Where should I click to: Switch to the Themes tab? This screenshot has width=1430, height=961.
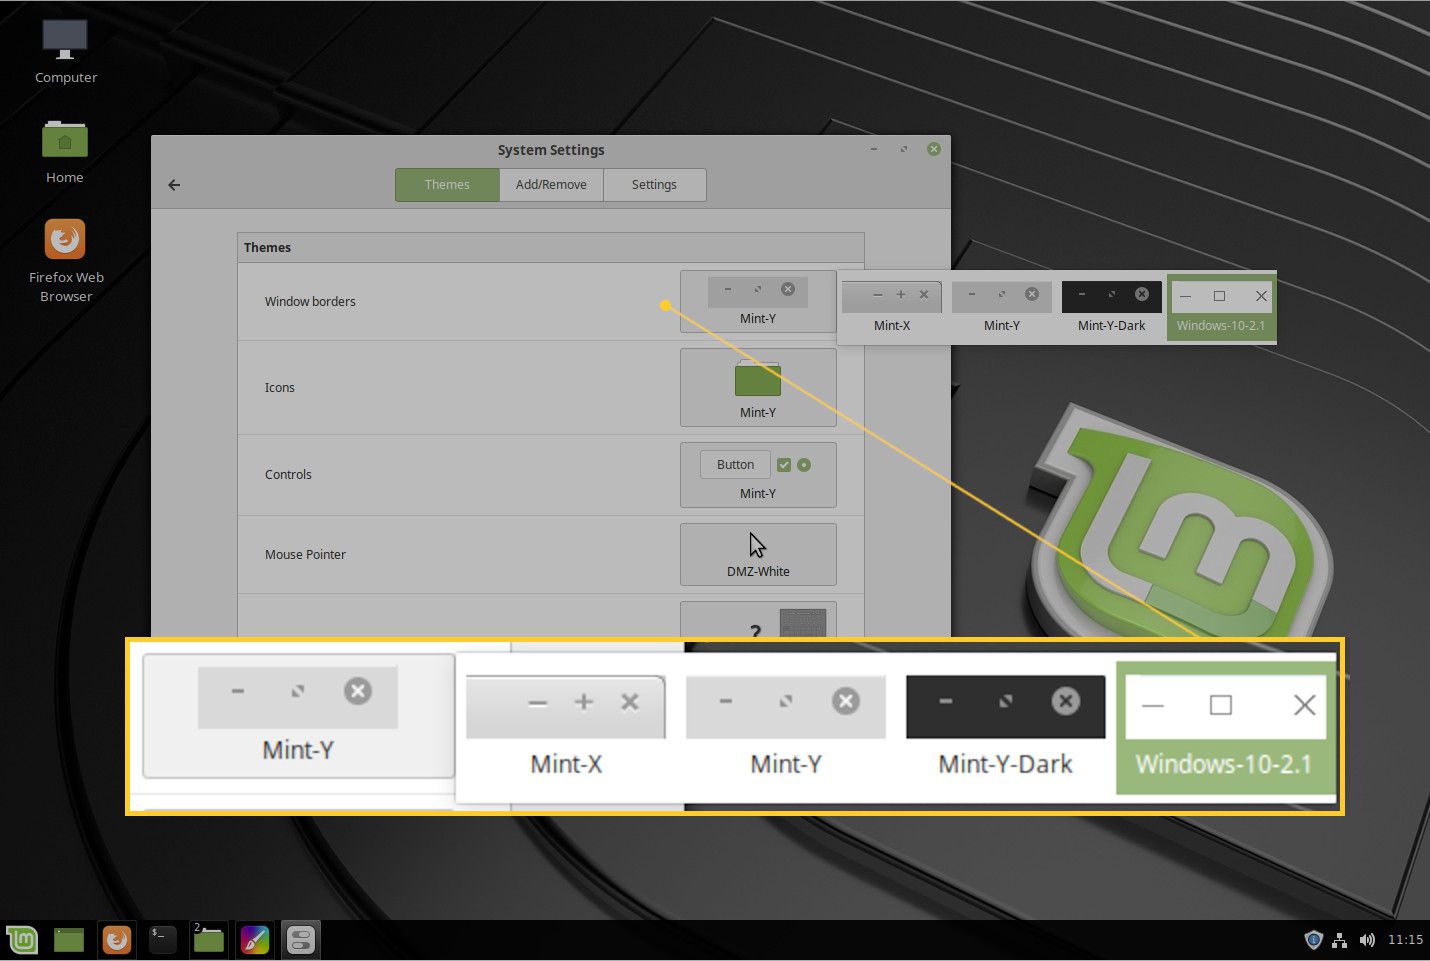click(x=447, y=185)
